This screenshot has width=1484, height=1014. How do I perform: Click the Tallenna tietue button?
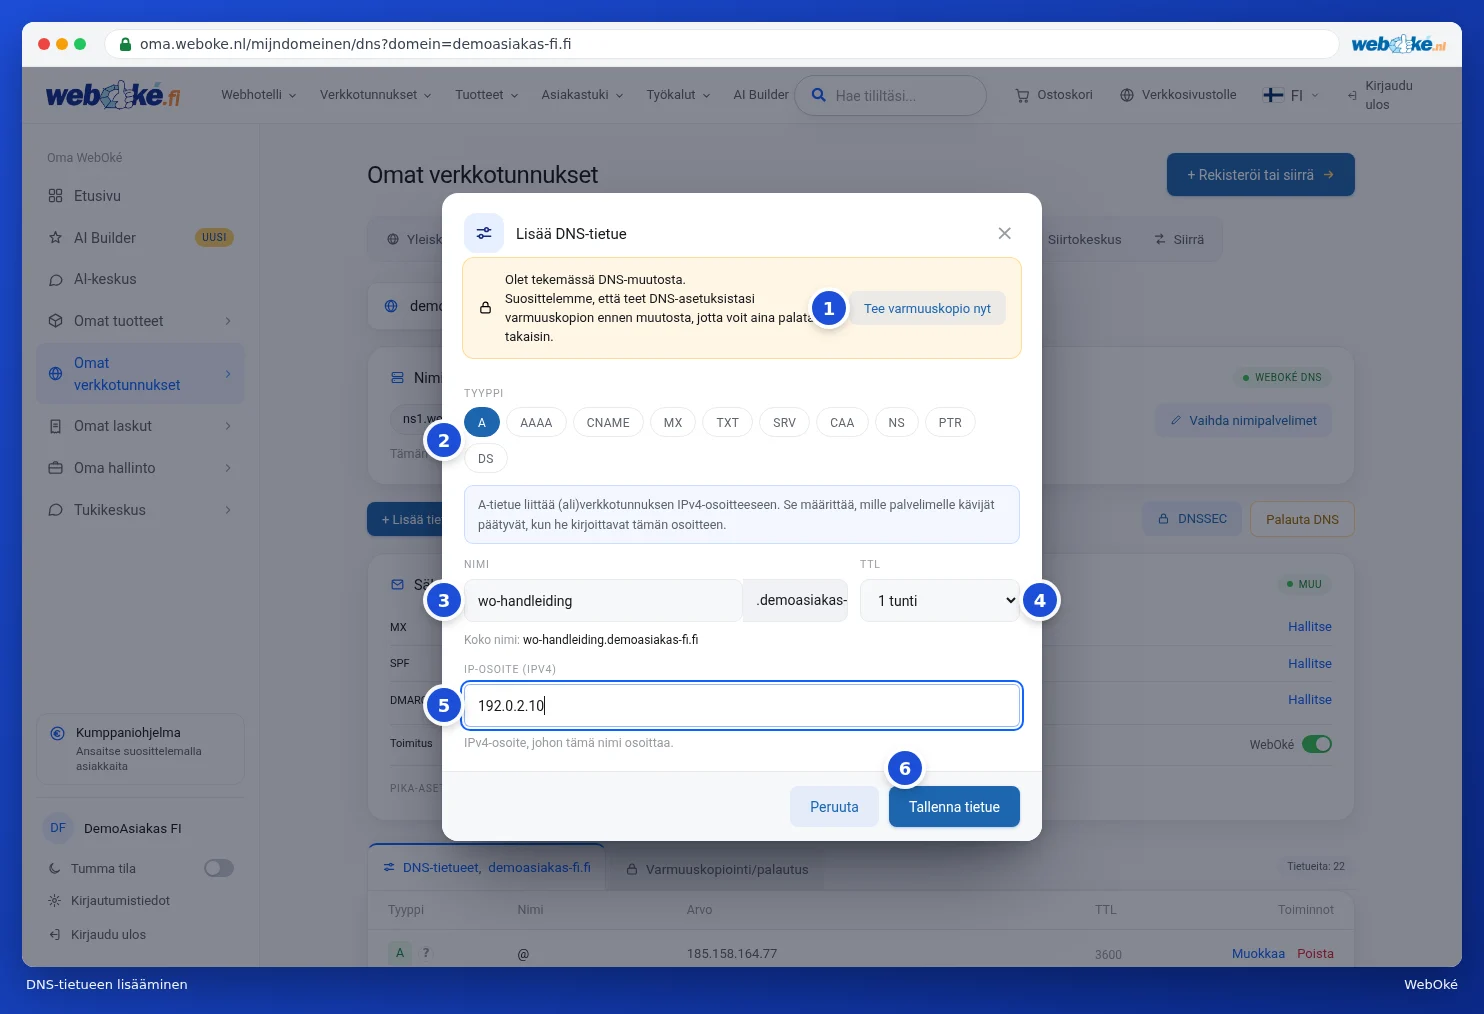[954, 807]
